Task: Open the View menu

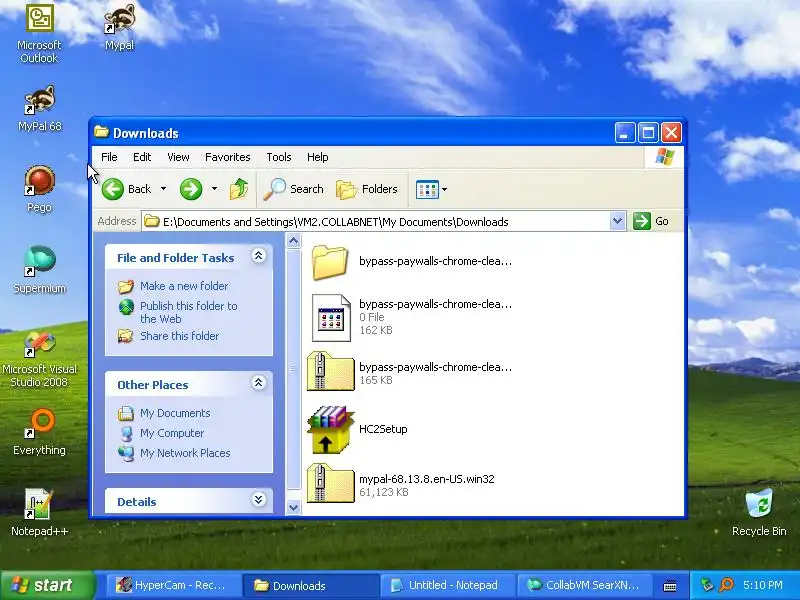Action: 178,157
